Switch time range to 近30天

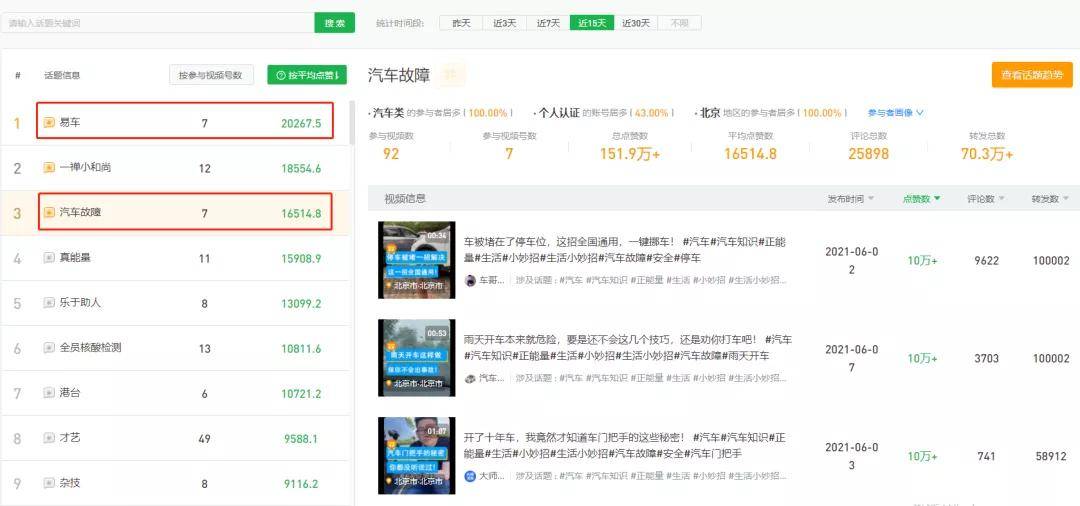tap(635, 23)
